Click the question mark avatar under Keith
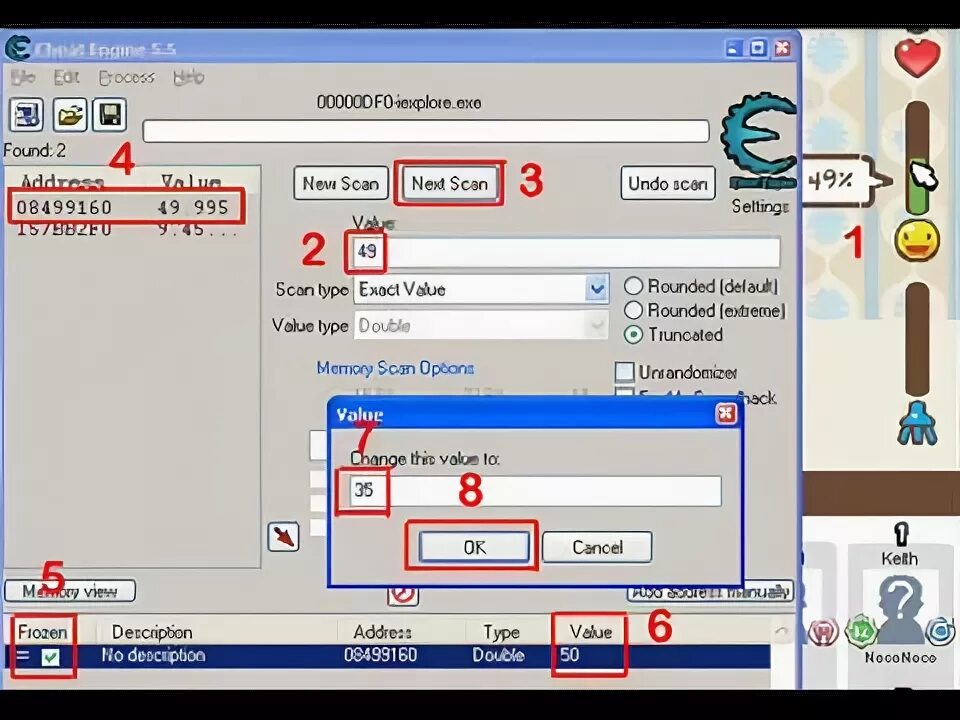 tap(900, 609)
